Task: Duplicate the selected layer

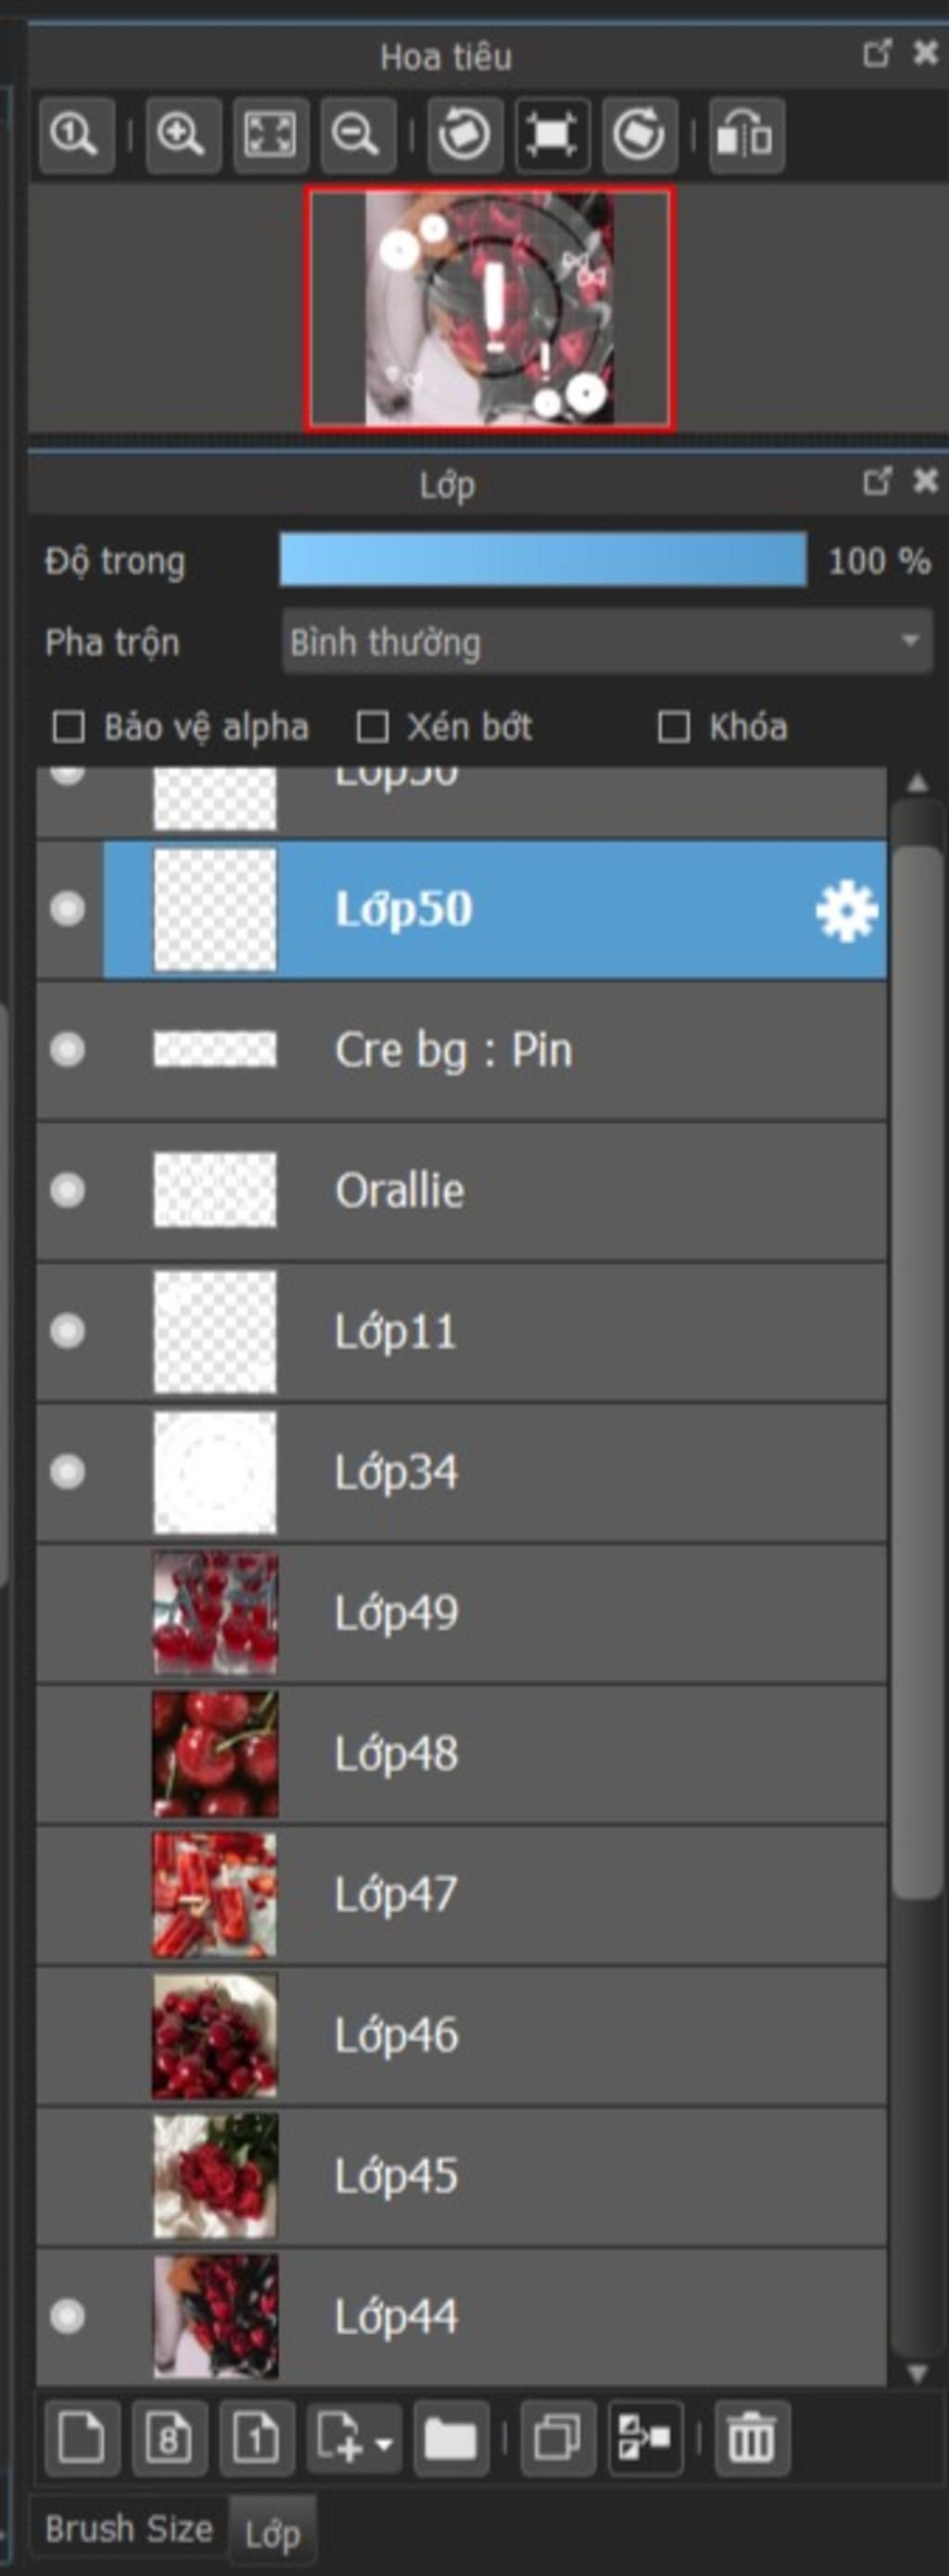Action: pos(557,2438)
